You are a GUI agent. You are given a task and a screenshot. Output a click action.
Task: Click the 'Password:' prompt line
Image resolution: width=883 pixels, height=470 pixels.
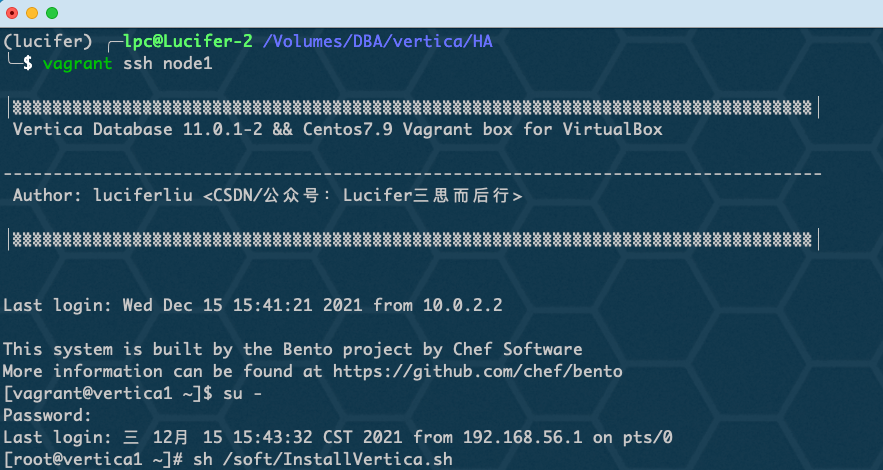point(47,415)
